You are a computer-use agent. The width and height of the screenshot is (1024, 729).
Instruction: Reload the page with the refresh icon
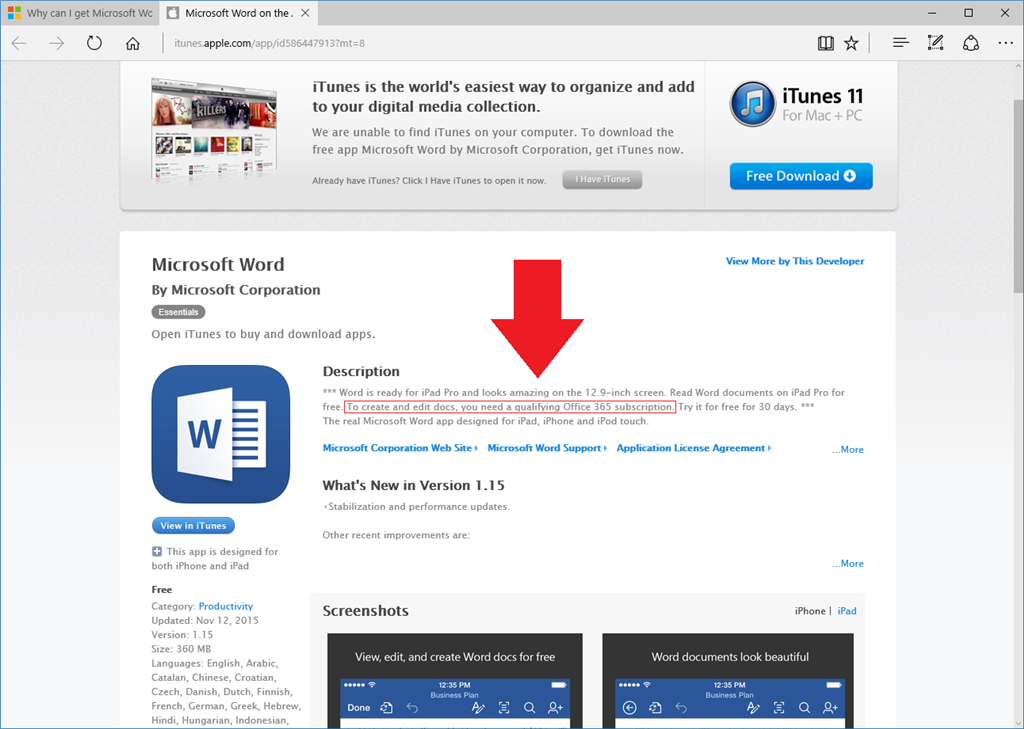[95, 44]
